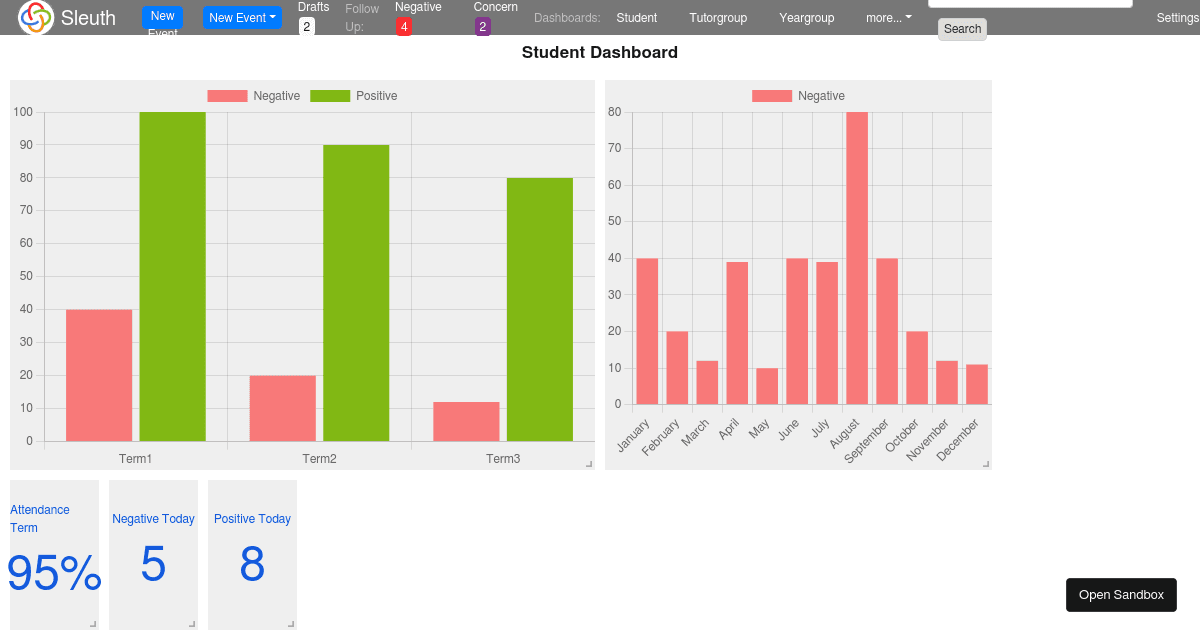The height and width of the screenshot is (630, 1200).
Task: Select the Follow Up indicator
Action: (x=362, y=17)
